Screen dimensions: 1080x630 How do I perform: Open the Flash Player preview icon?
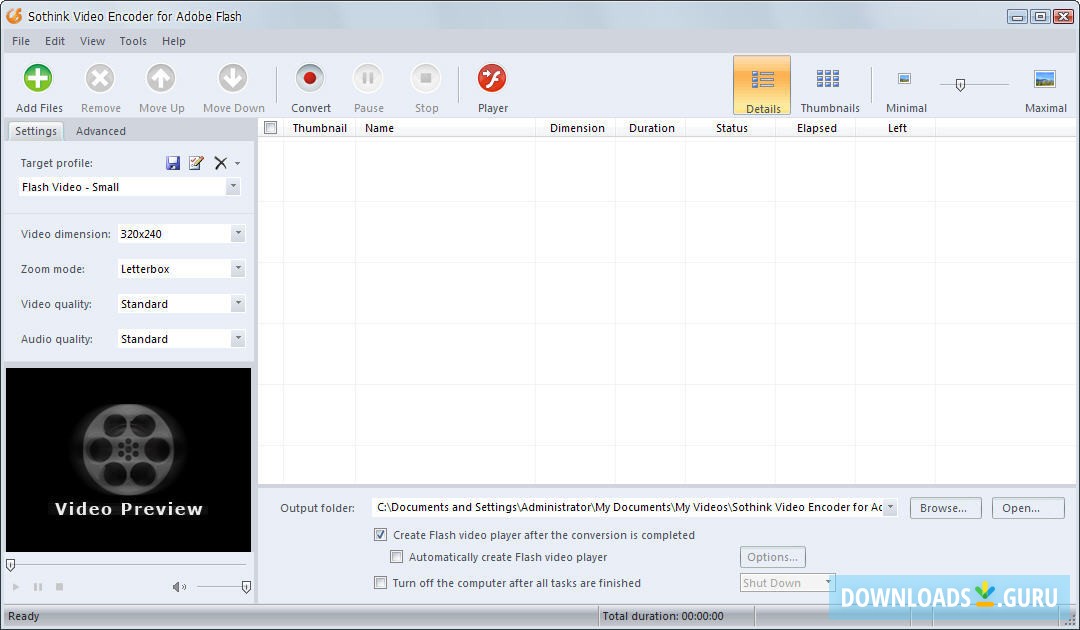(x=492, y=77)
